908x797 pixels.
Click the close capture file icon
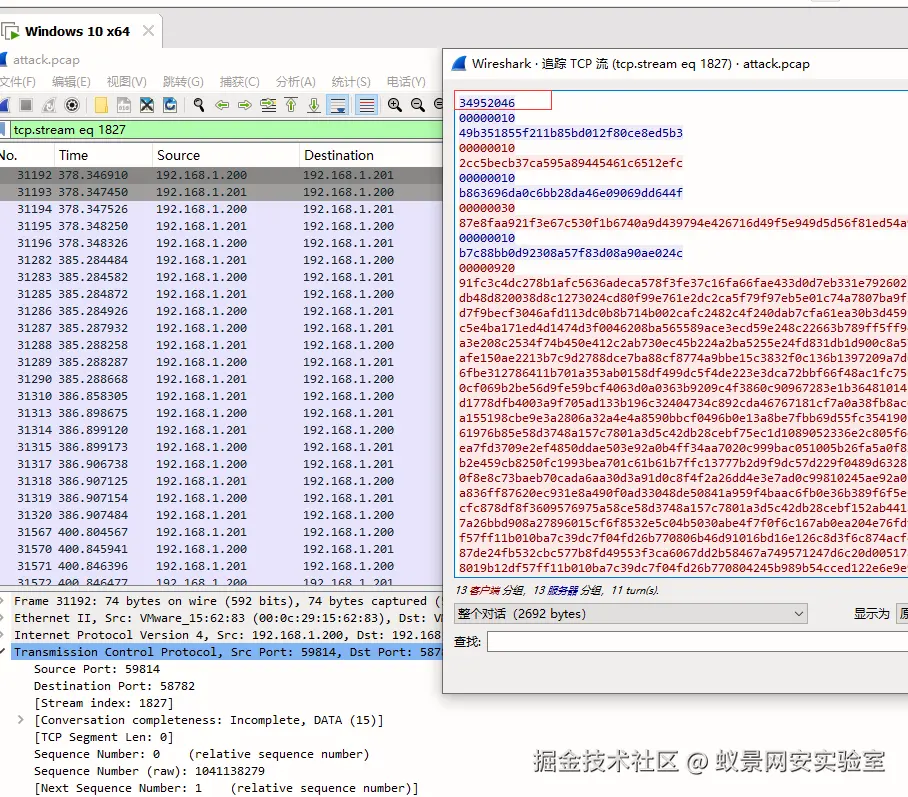point(147,105)
